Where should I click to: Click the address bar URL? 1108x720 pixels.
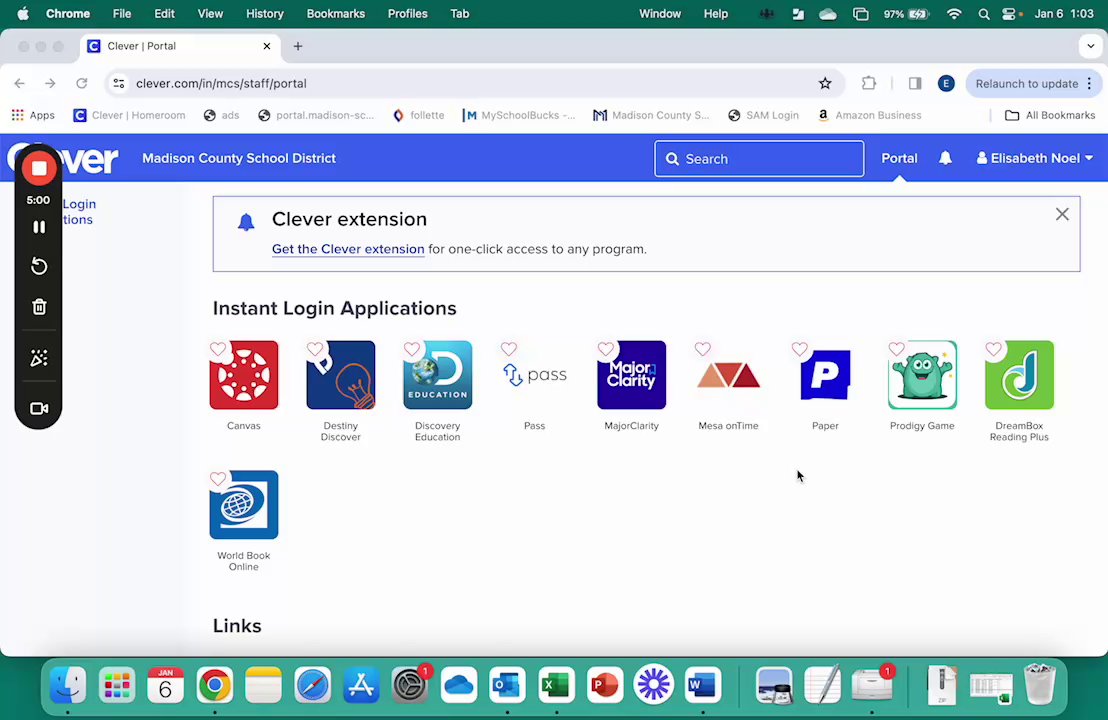click(221, 83)
